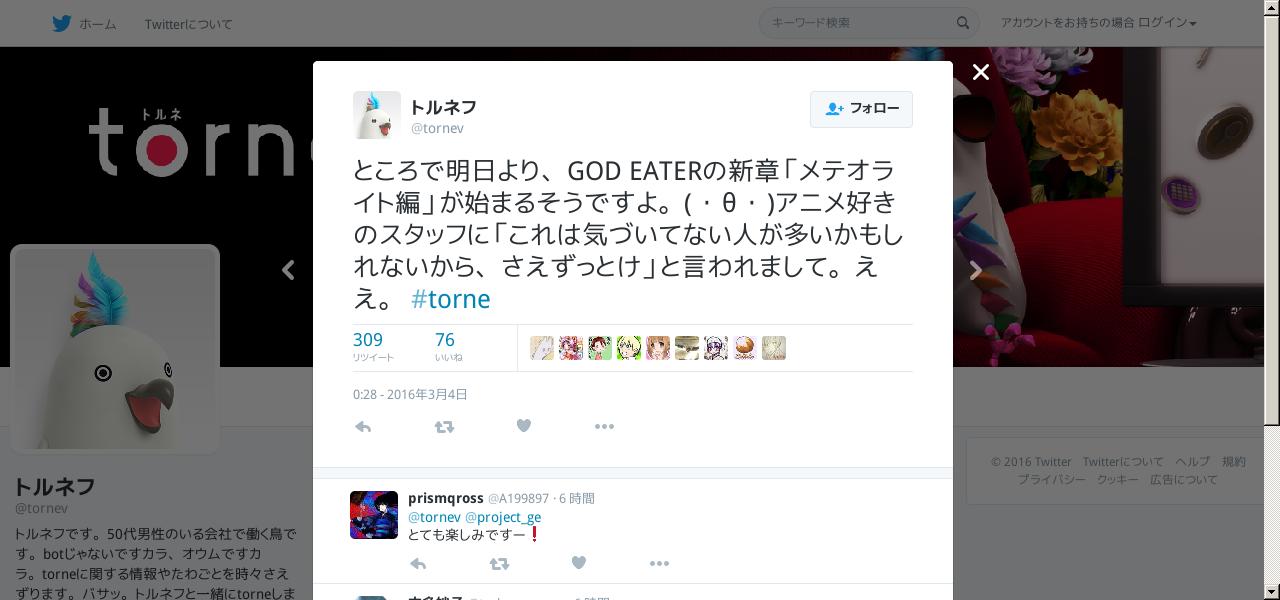Image resolution: width=1280 pixels, height=600 pixels.
Task: Open the #torne hashtag link
Action: [450, 299]
